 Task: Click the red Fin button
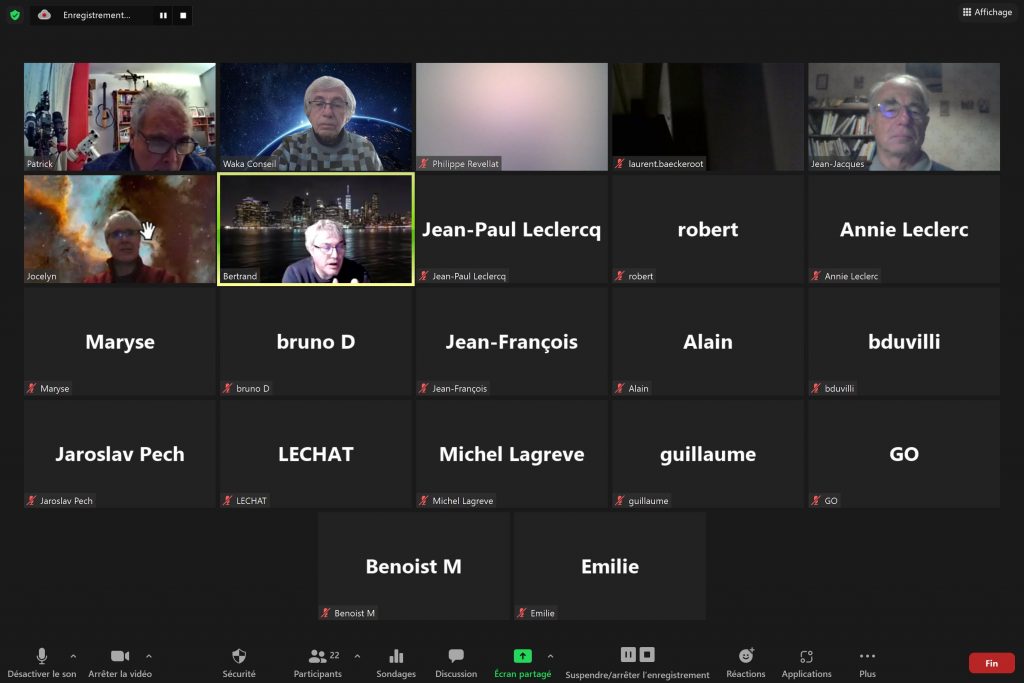tap(991, 663)
